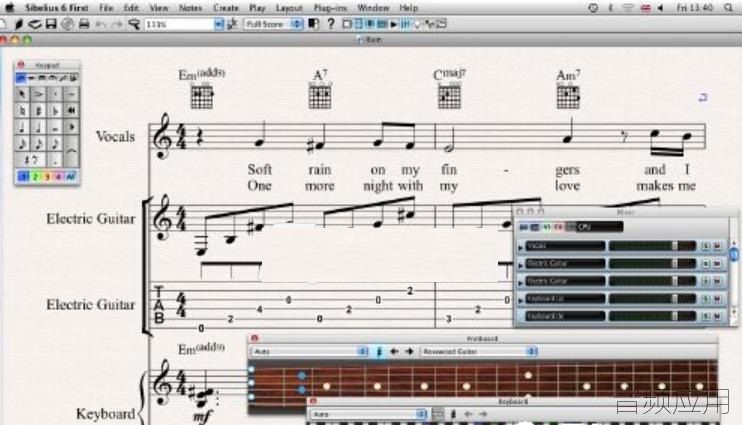Toggle voice 4 on Keypad
This screenshot has height=425, width=742.
(59, 177)
